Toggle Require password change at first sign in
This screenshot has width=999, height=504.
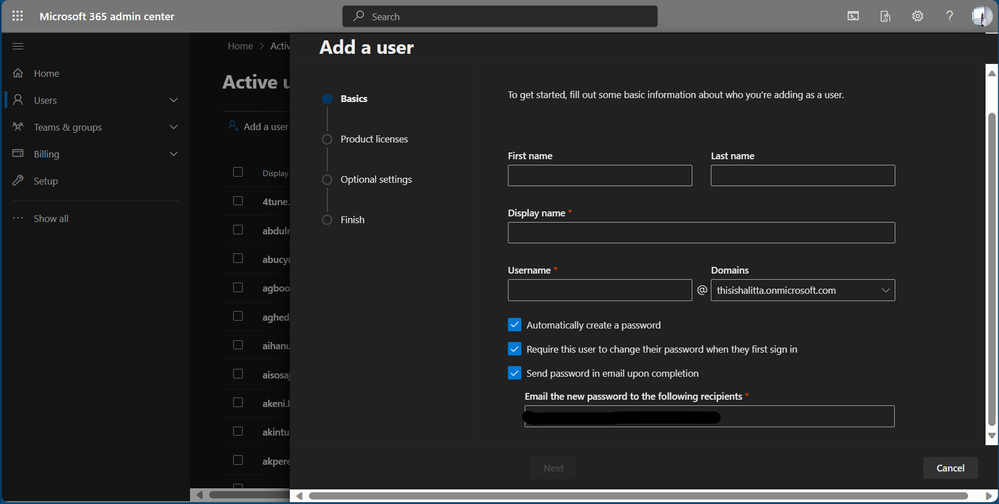coord(515,349)
